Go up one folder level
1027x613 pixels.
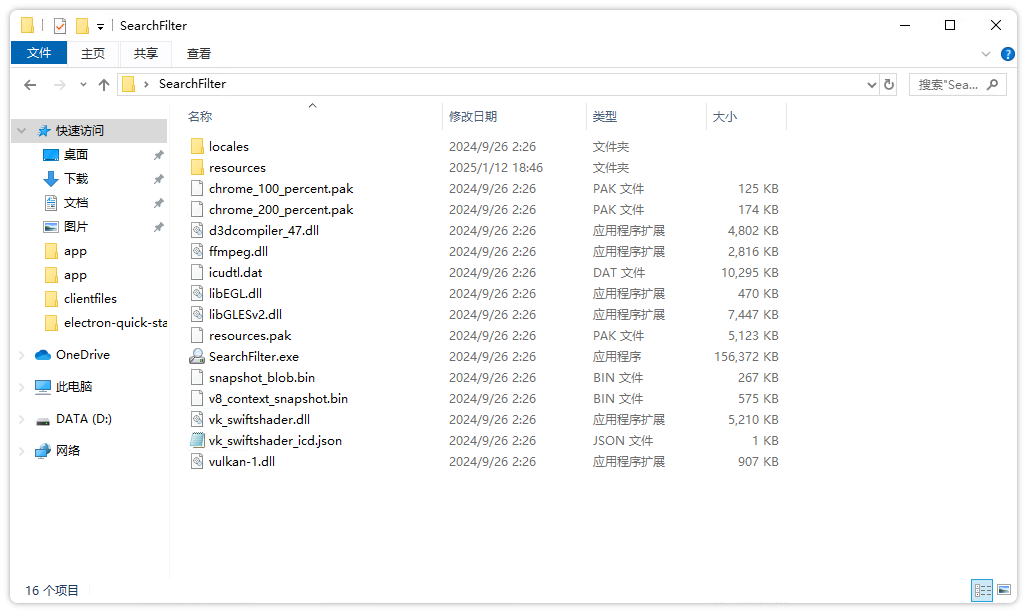[104, 84]
